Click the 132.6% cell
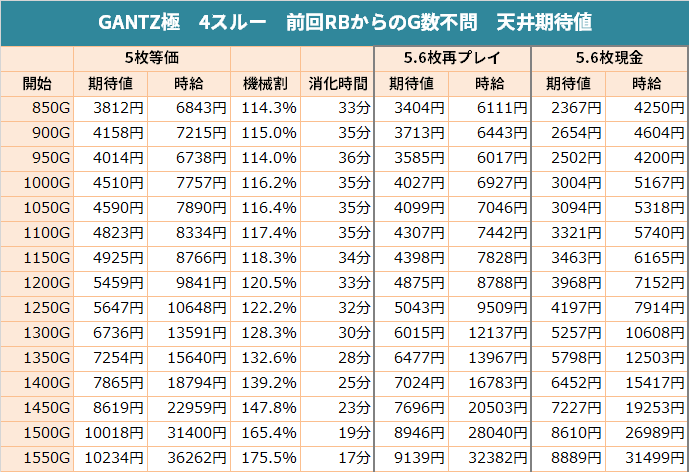The height and width of the screenshot is (472, 689). (x=265, y=359)
